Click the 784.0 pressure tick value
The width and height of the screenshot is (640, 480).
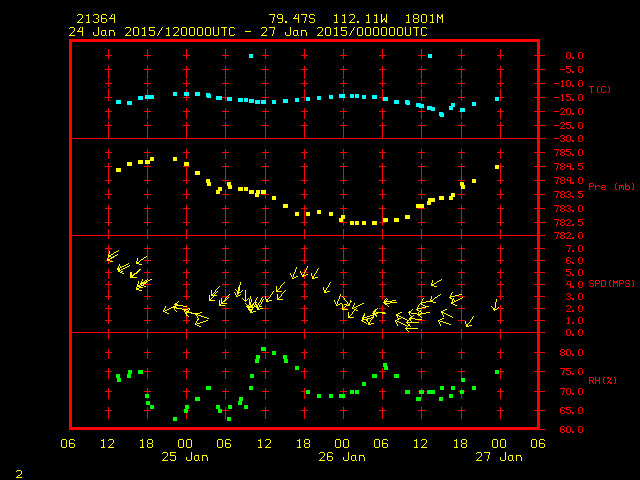(569, 180)
